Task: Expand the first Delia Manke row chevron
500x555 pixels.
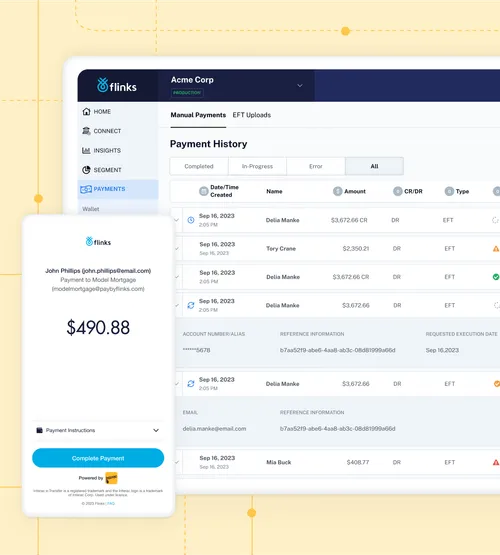Action: click(177, 220)
